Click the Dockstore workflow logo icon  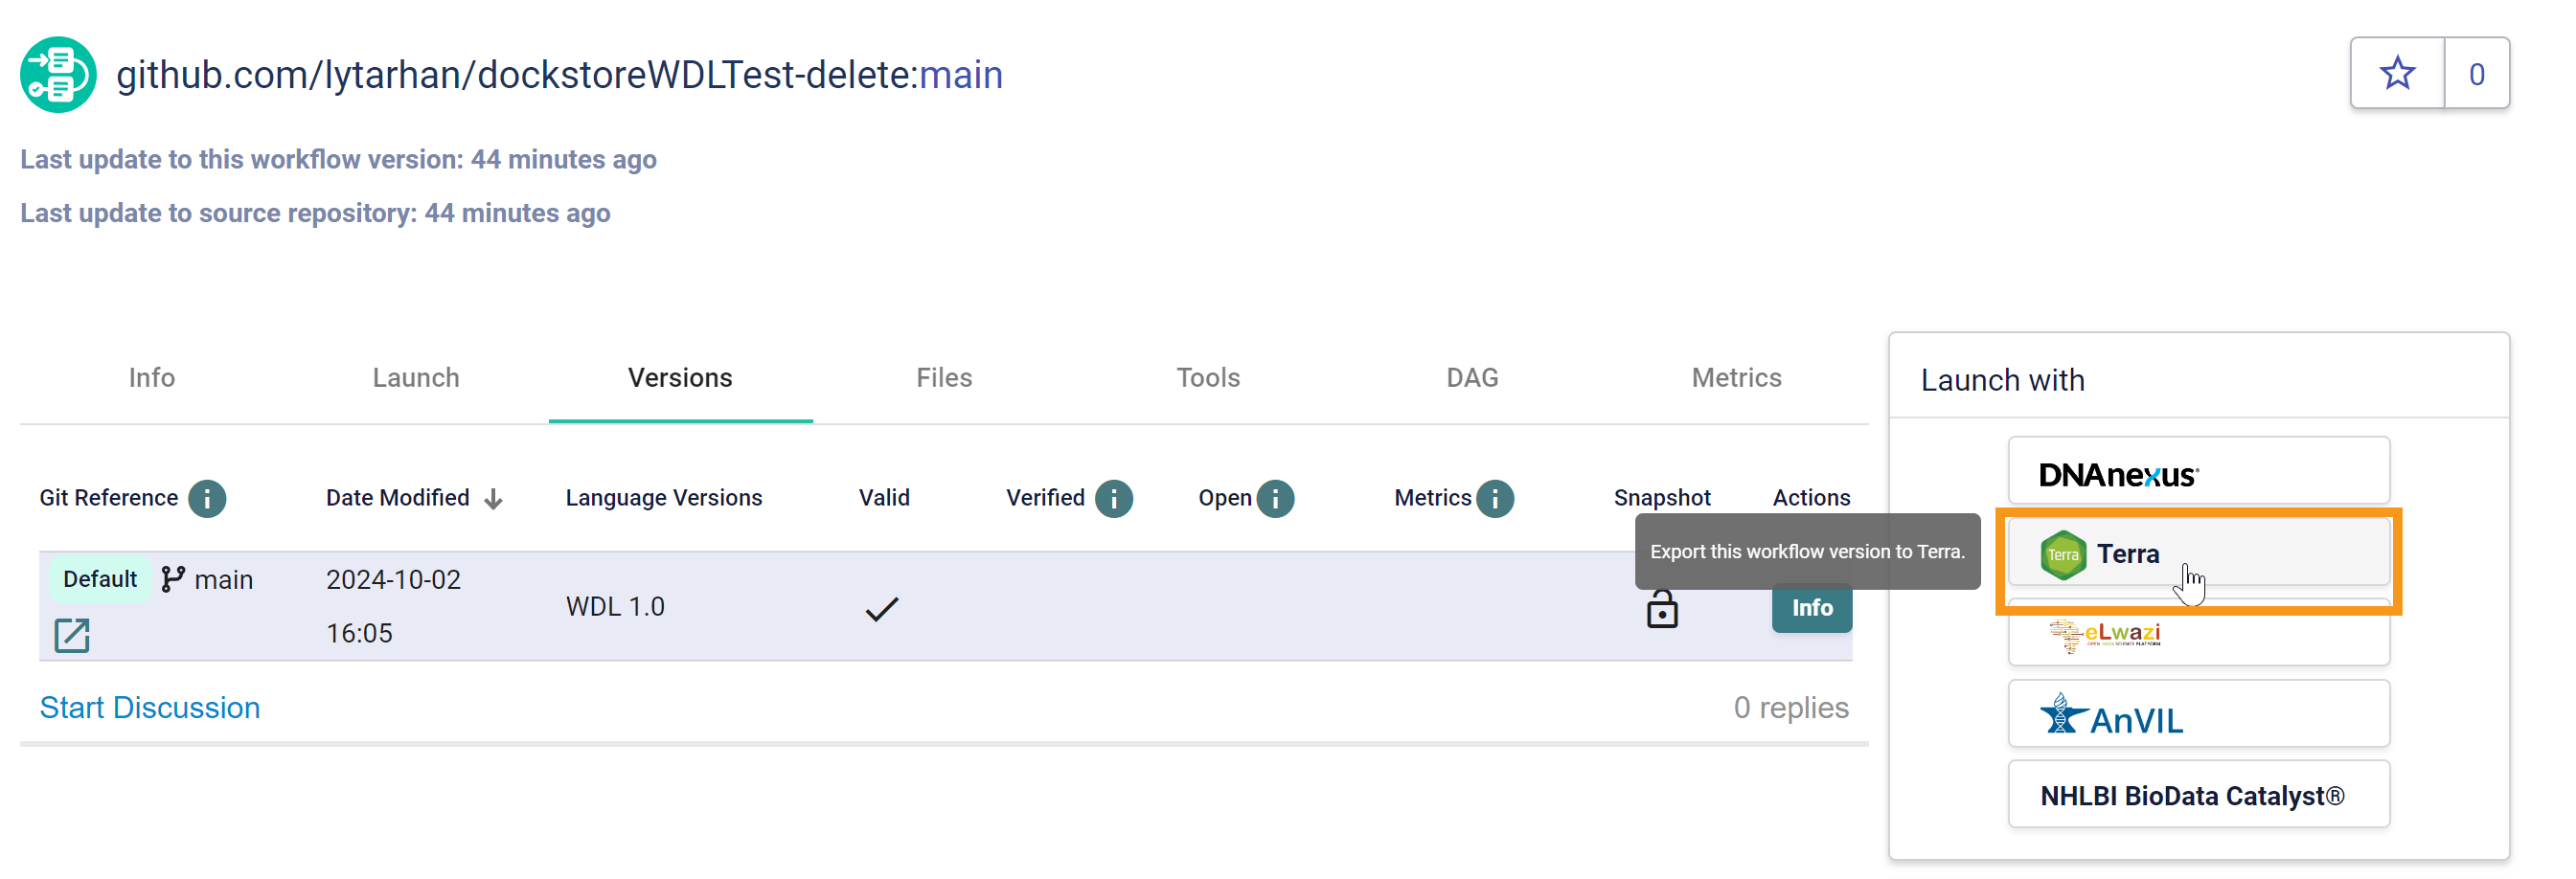58,75
